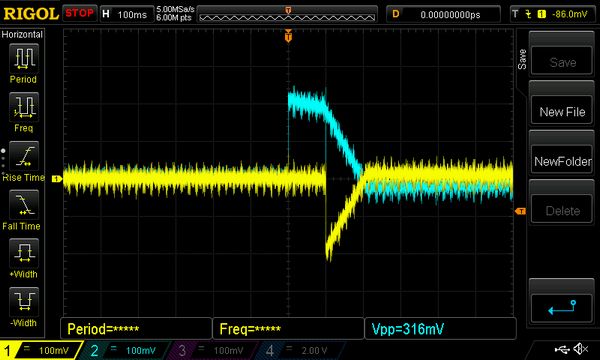This screenshot has height=360, width=600.
Task: Open the Save side tab
Action: 522,59
